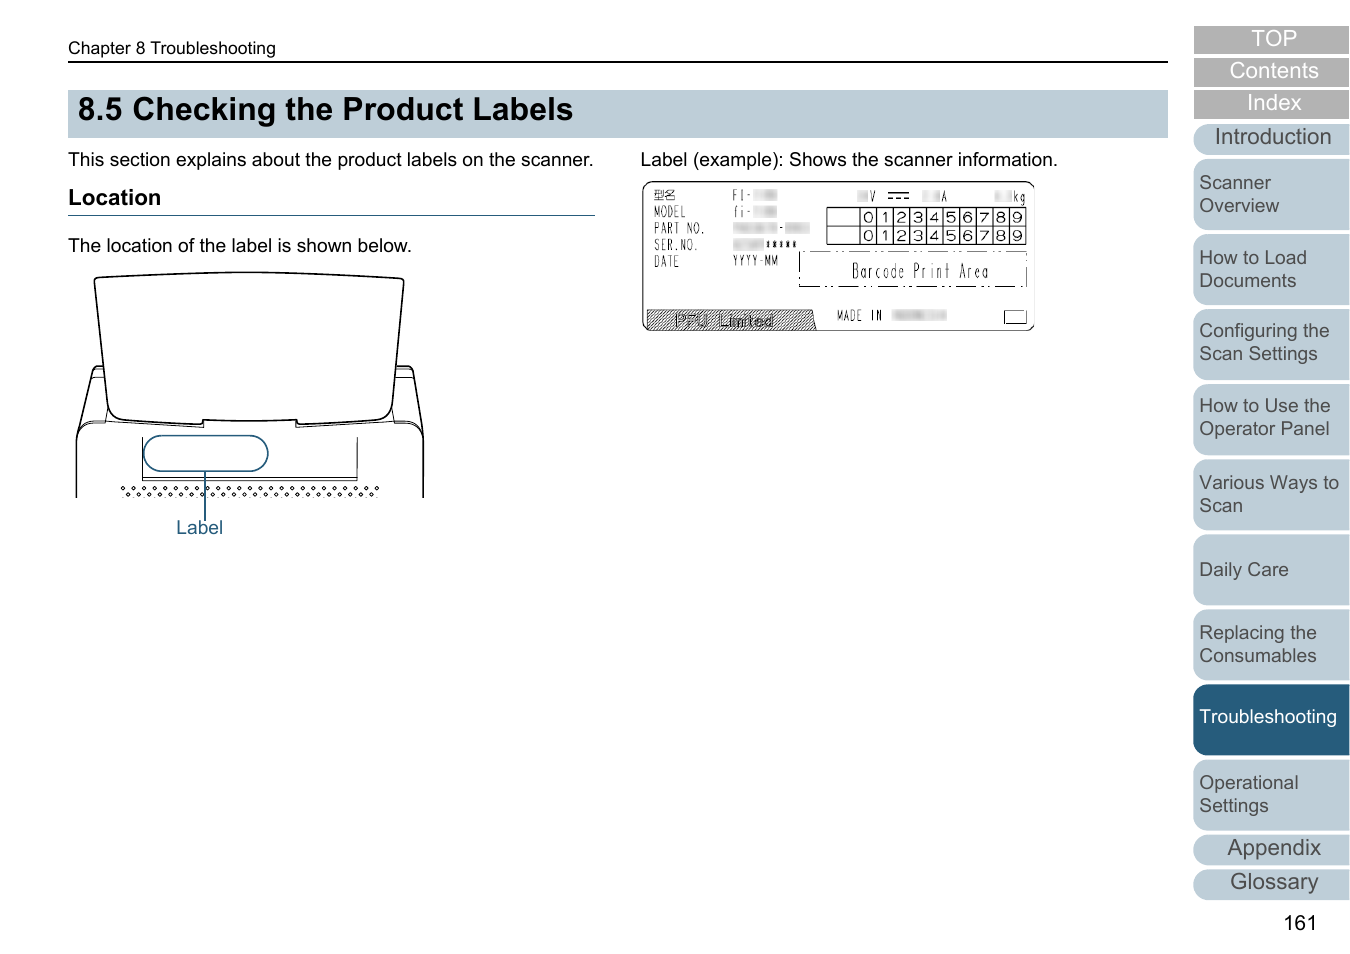Open Replacing the Consumables chapter
Viewport: 1350px width, 954px height.
[x=1271, y=644]
